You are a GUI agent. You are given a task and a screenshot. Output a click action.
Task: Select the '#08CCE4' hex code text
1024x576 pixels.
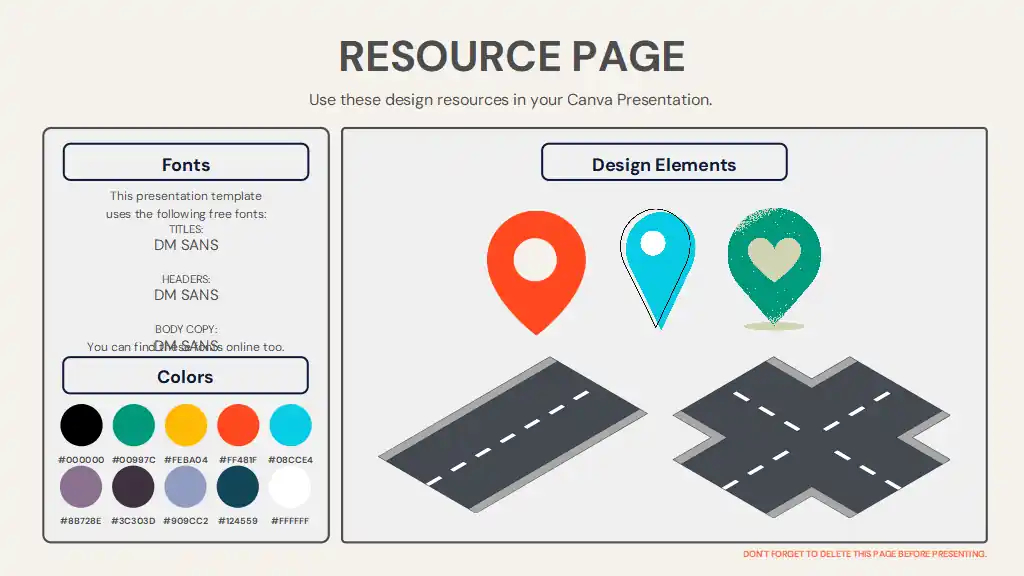(x=291, y=460)
